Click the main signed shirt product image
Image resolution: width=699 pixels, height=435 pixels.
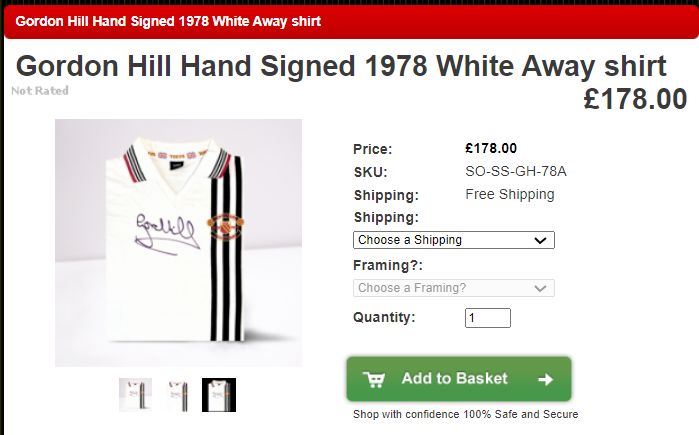pyautogui.click(x=178, y=243)
